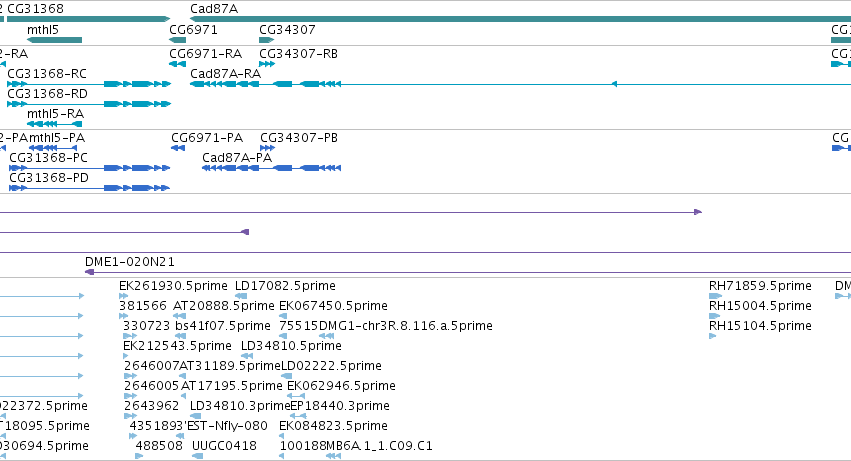Click the teal CG6971 gene arrow

coord(177,40)
